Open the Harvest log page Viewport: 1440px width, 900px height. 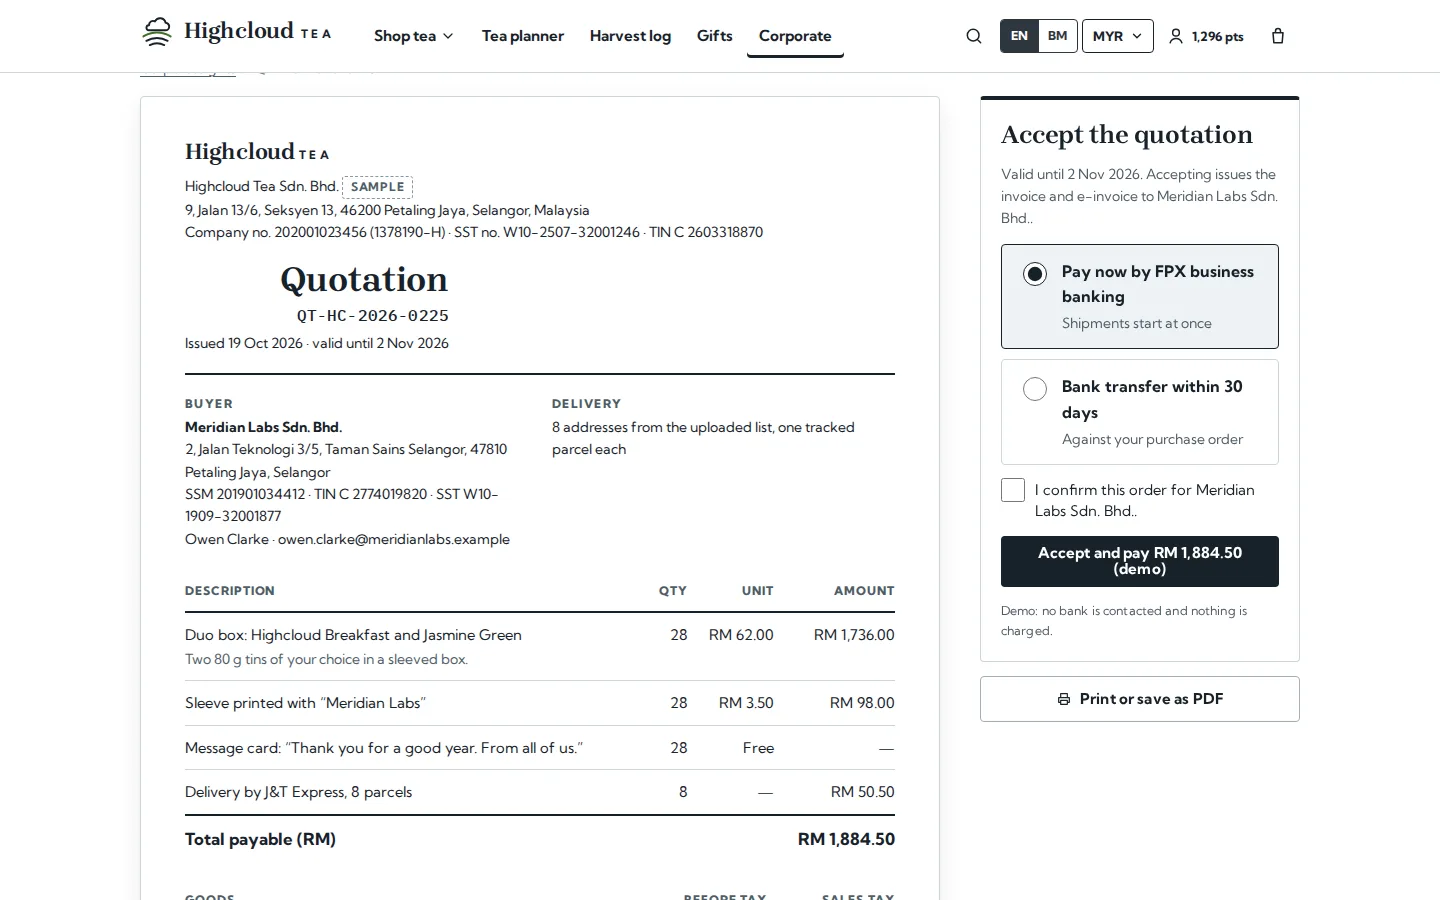point(630,36)
